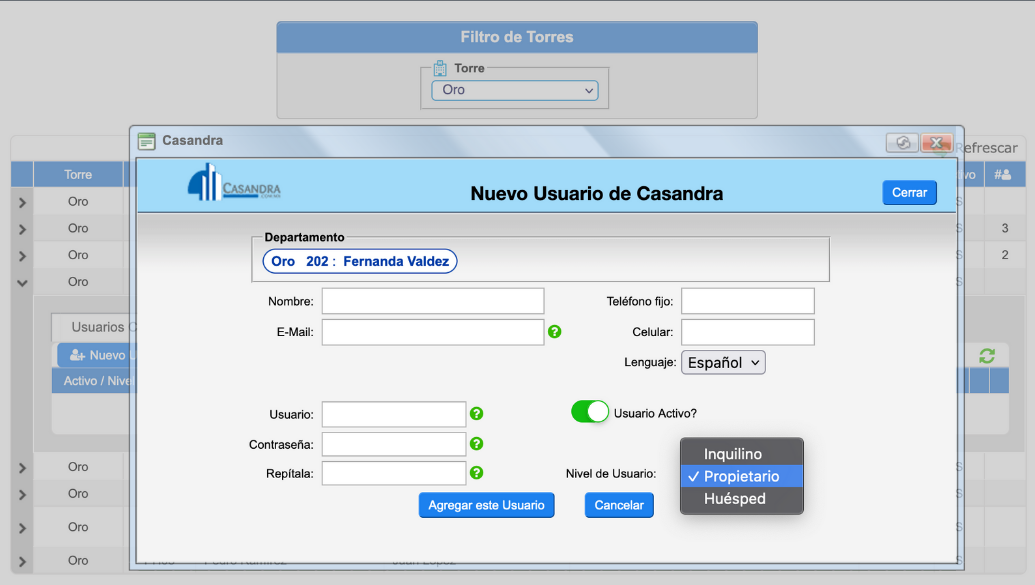Image resolution: width=1035 pixels, height=585 pixels.
Task: Click the green refresh arrows icon
Action: tap(987, 356)
